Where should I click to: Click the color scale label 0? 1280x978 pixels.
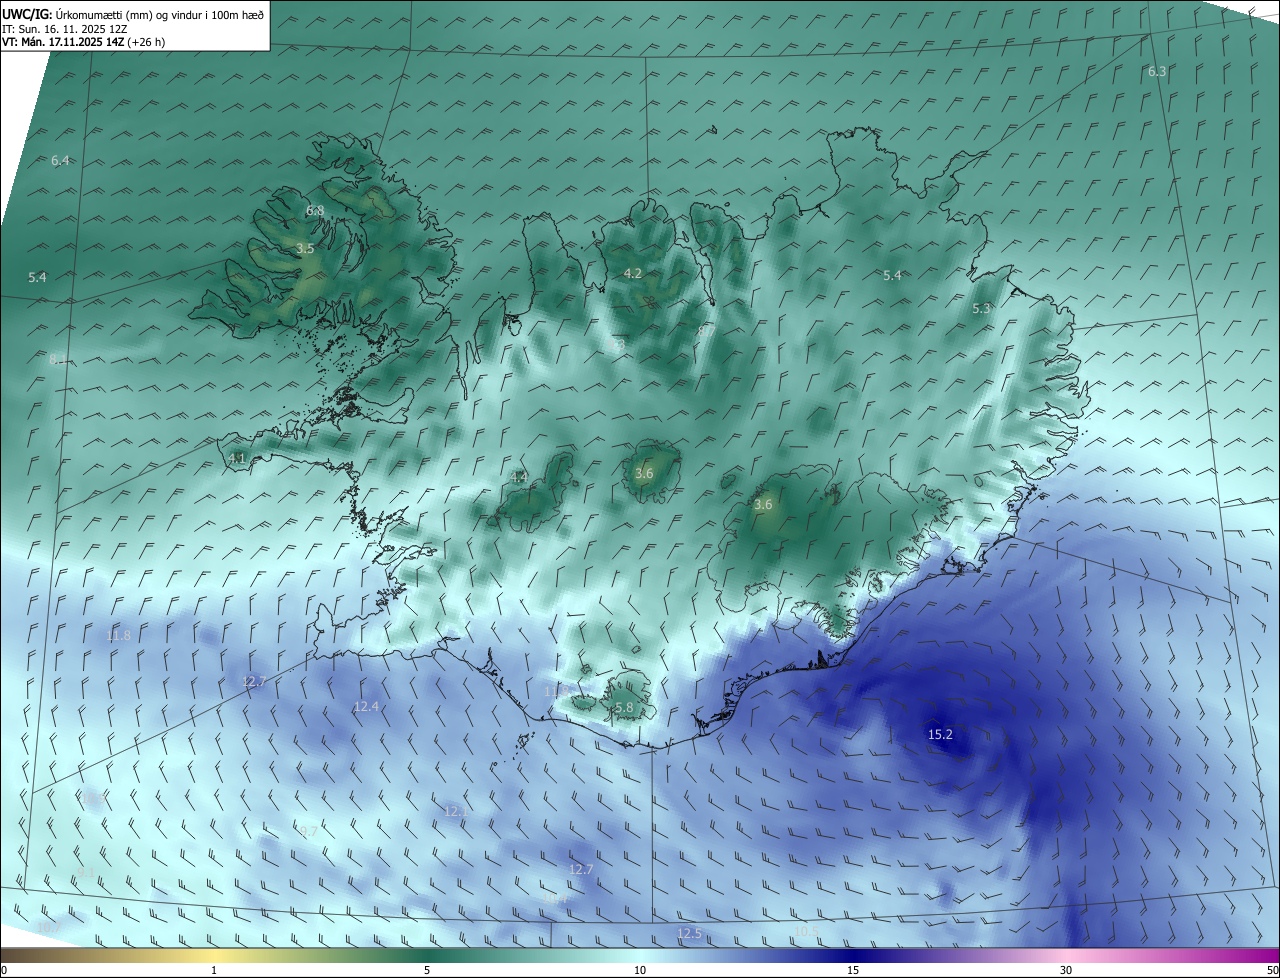[x=4, y=970]
